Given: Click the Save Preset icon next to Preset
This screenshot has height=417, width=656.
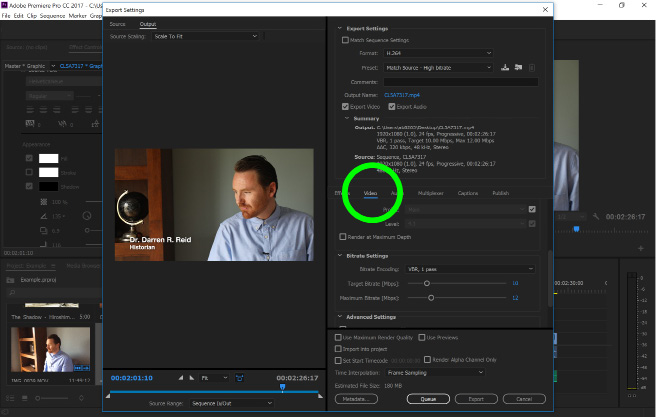Looking at the screenshot, I should (505, 67).
